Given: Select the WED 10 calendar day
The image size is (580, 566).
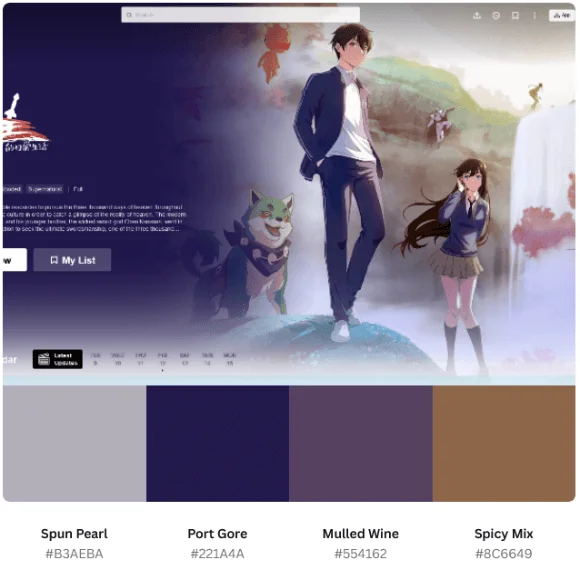Looking at the screenshot, I should point(118,359).
